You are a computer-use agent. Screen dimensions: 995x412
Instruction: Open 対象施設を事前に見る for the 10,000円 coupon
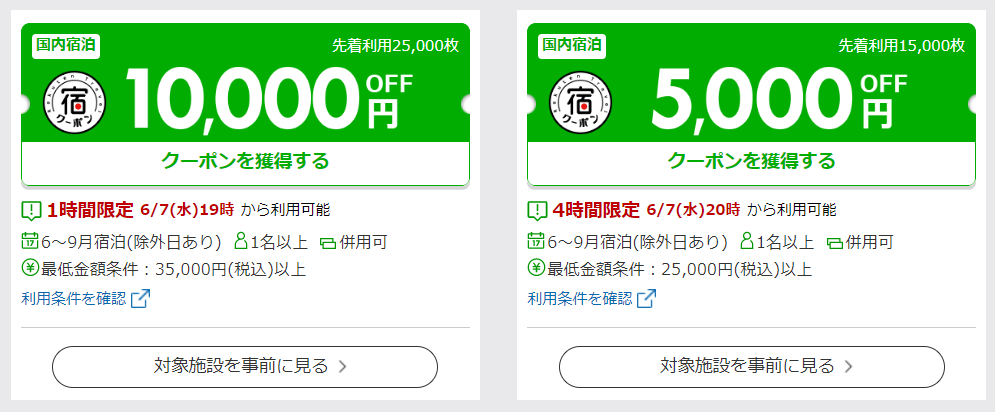245,366
